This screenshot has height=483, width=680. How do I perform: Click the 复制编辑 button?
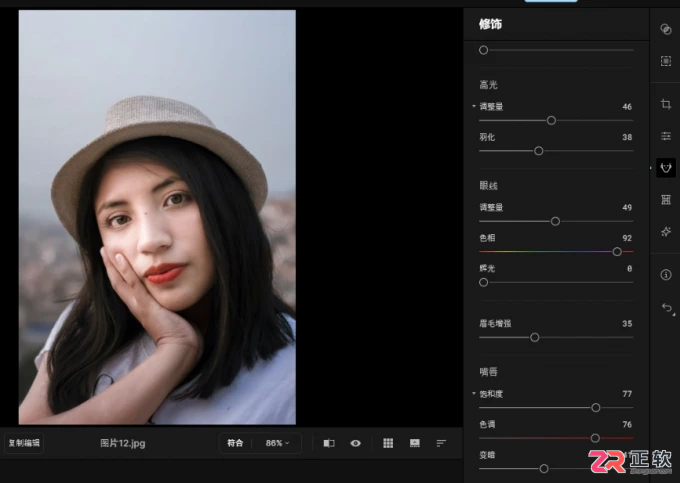[x=24, y=443]
